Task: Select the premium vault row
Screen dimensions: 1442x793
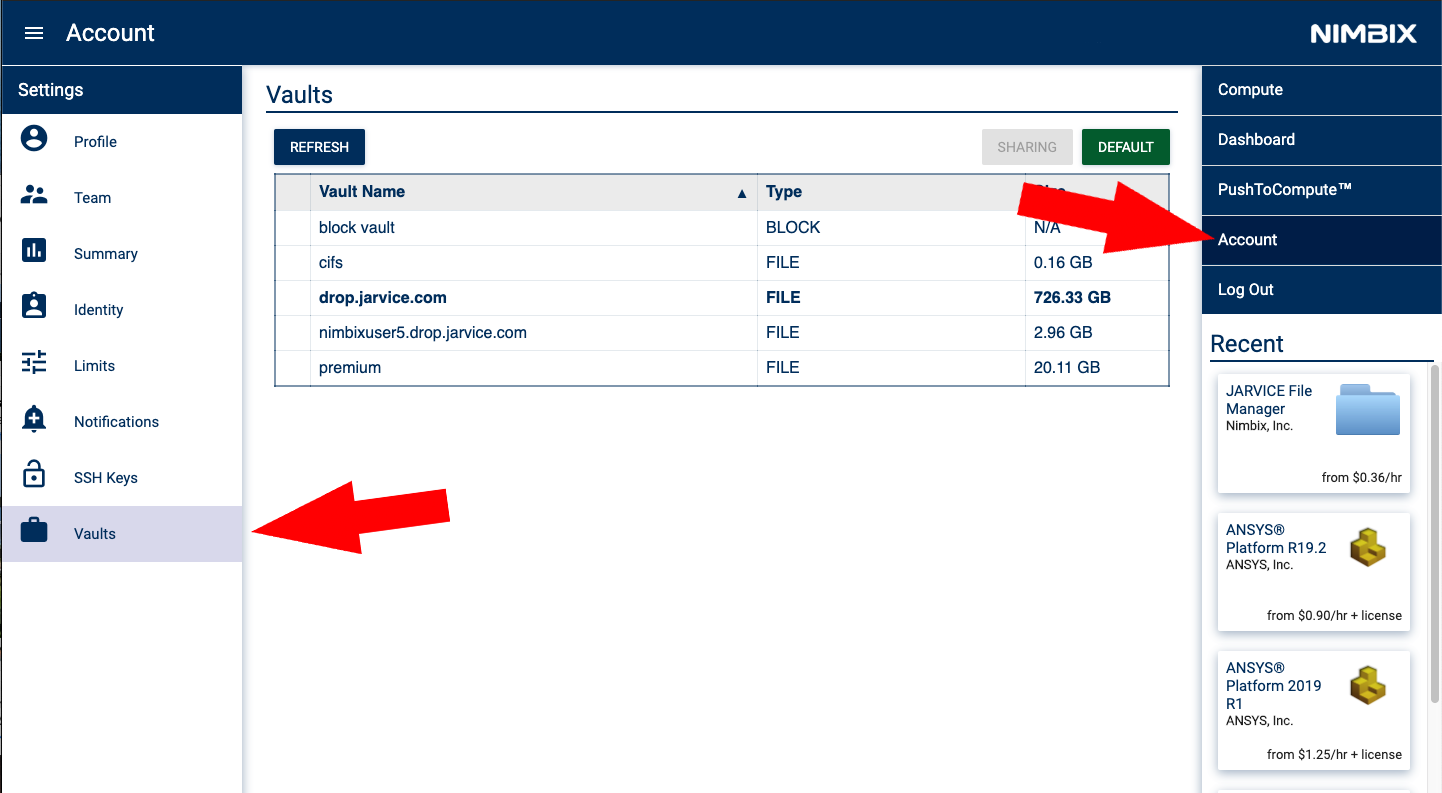Action: [x=722, y=368]
